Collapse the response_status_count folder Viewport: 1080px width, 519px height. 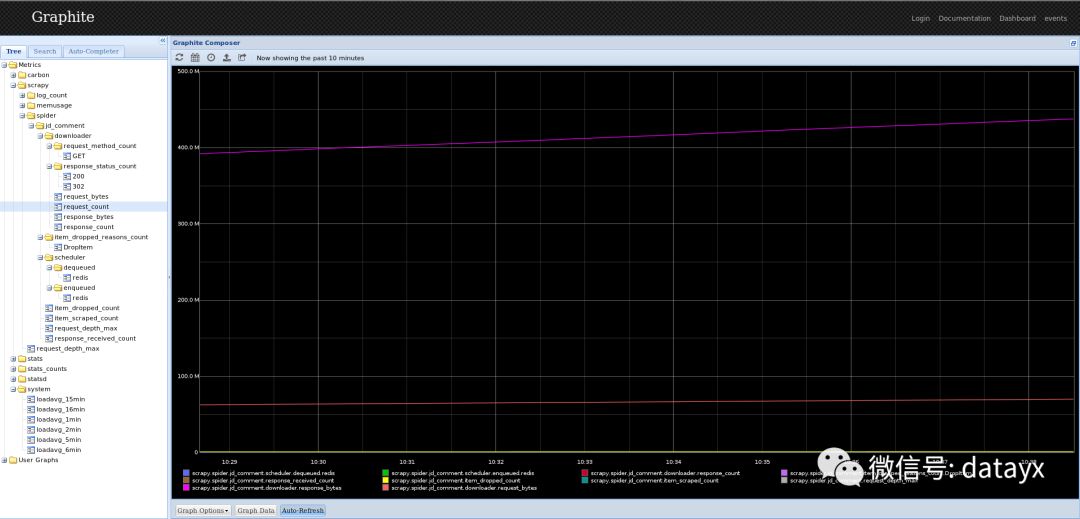[x=49, y=167]
